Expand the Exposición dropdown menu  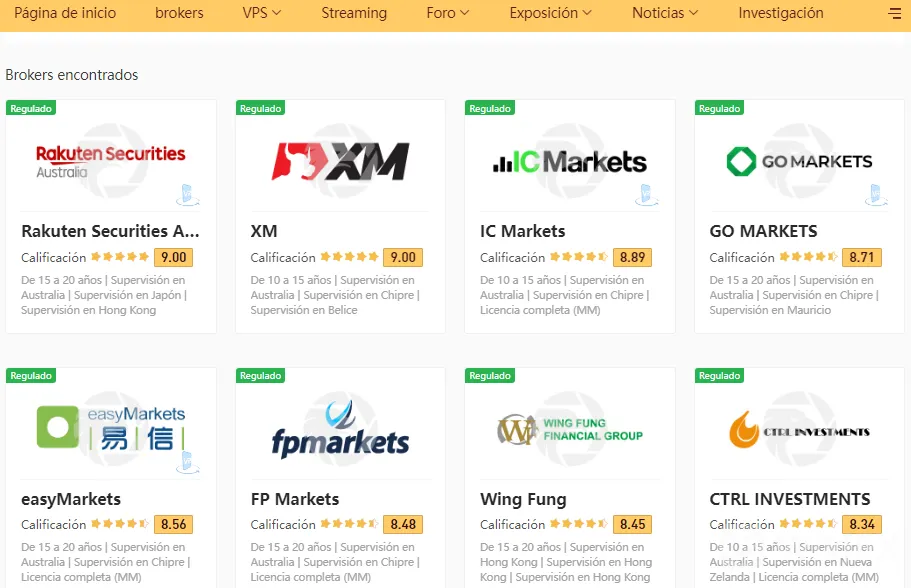(x=551, y=13)
